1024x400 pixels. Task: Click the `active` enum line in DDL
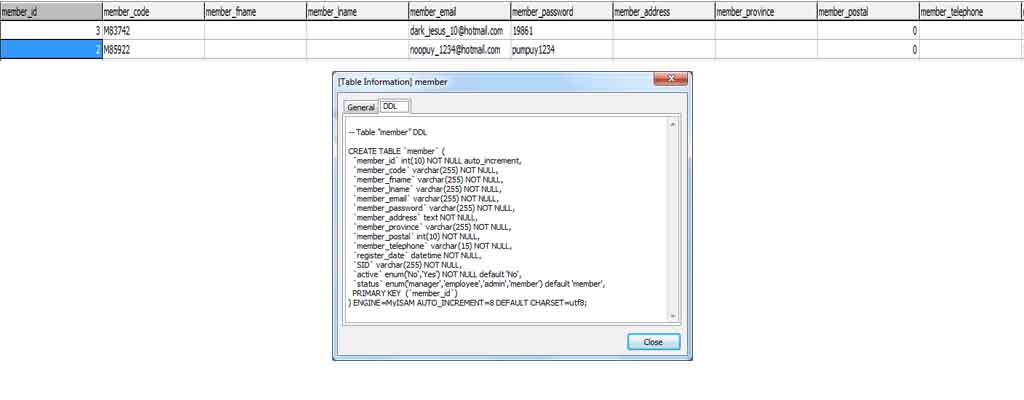click(440, 275)
